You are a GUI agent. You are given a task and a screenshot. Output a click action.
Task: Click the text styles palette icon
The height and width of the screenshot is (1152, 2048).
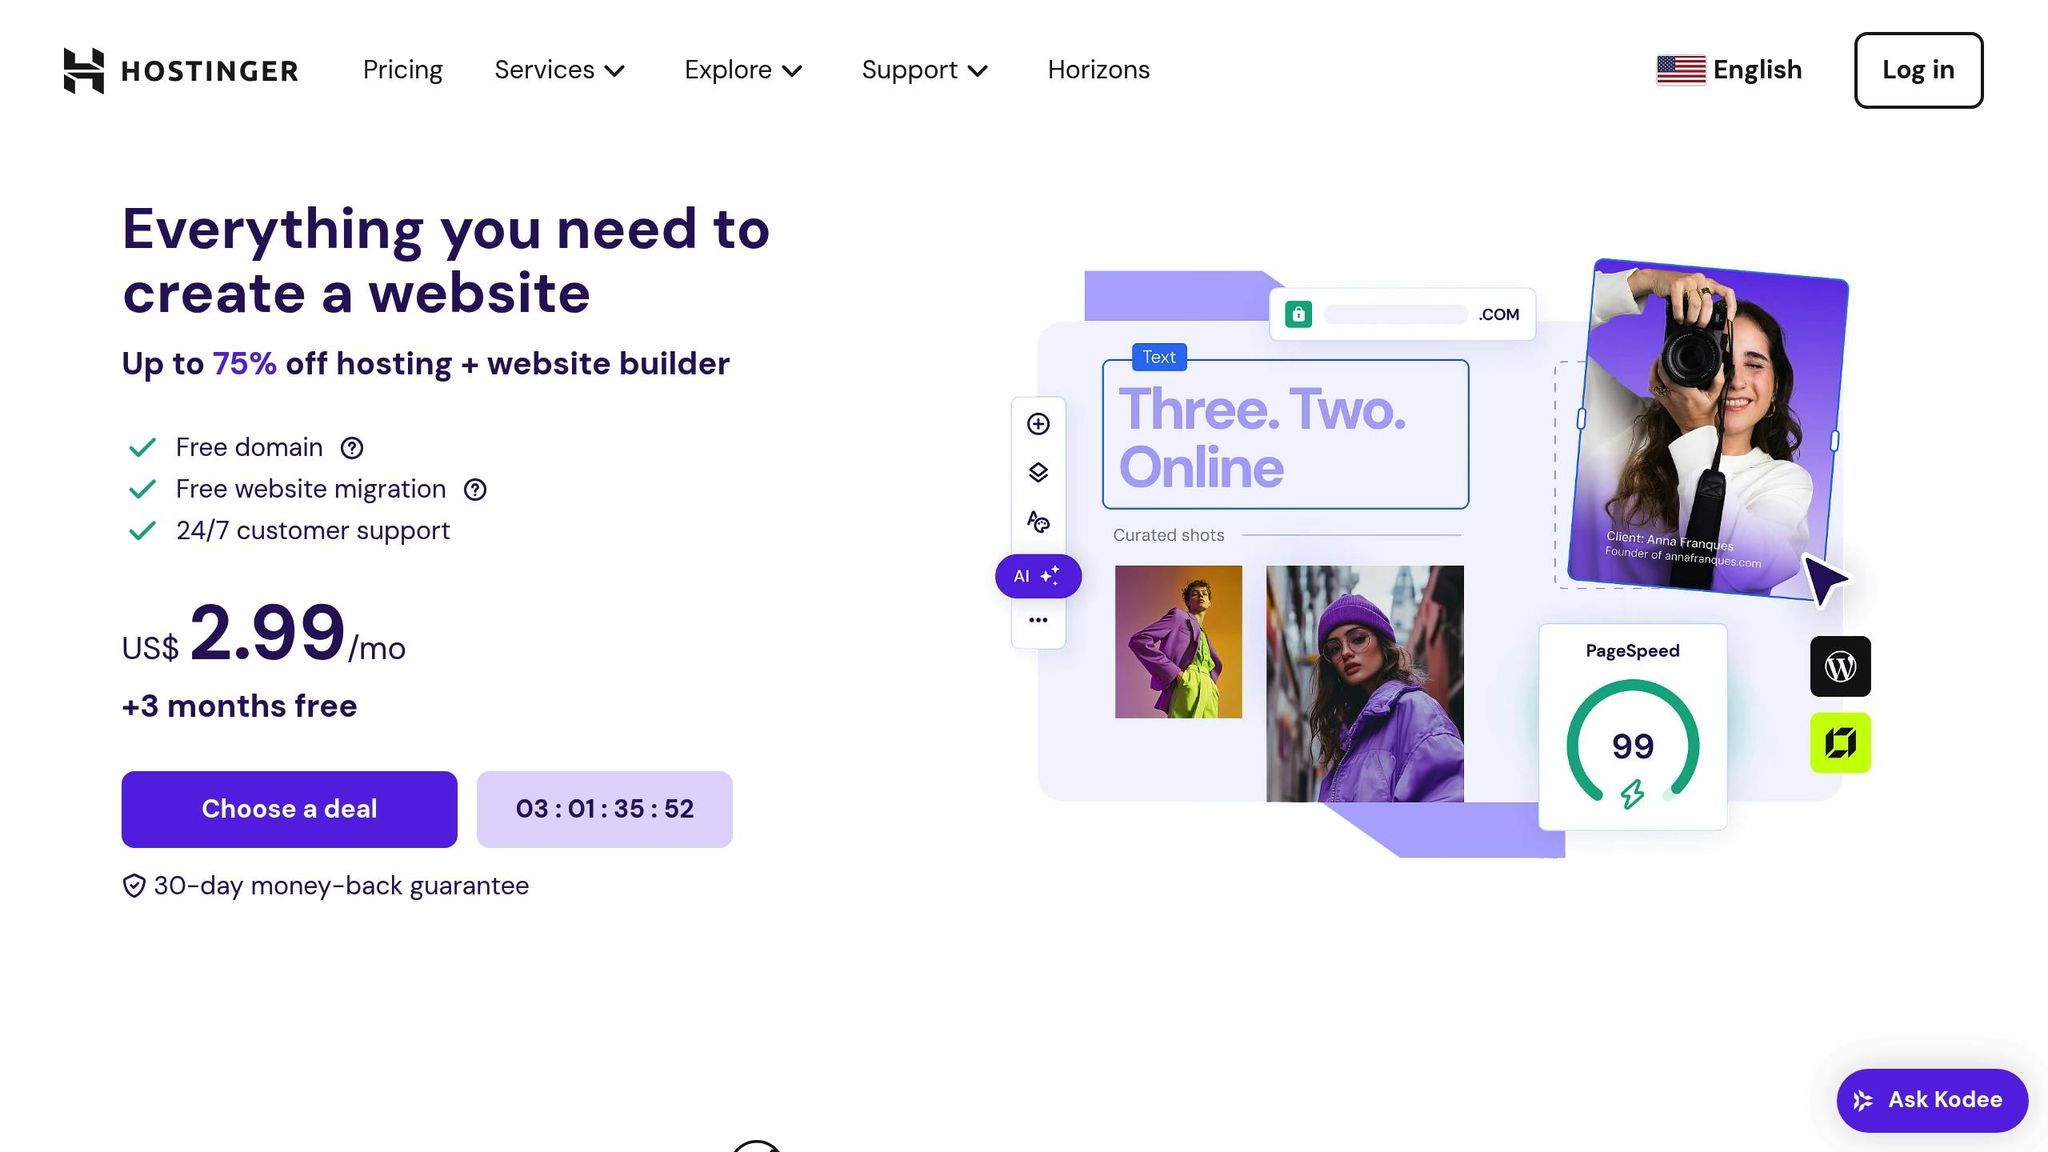point(1038,521)
